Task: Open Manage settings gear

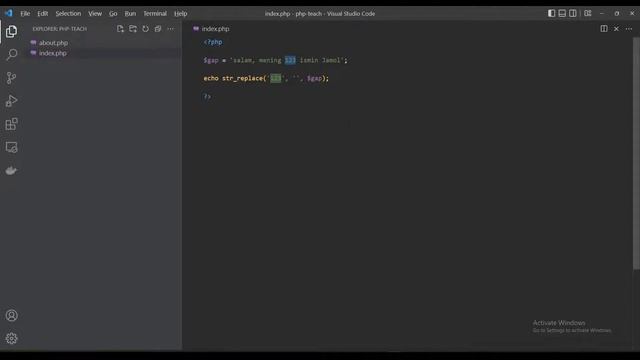Action: (x=11, y=338)
